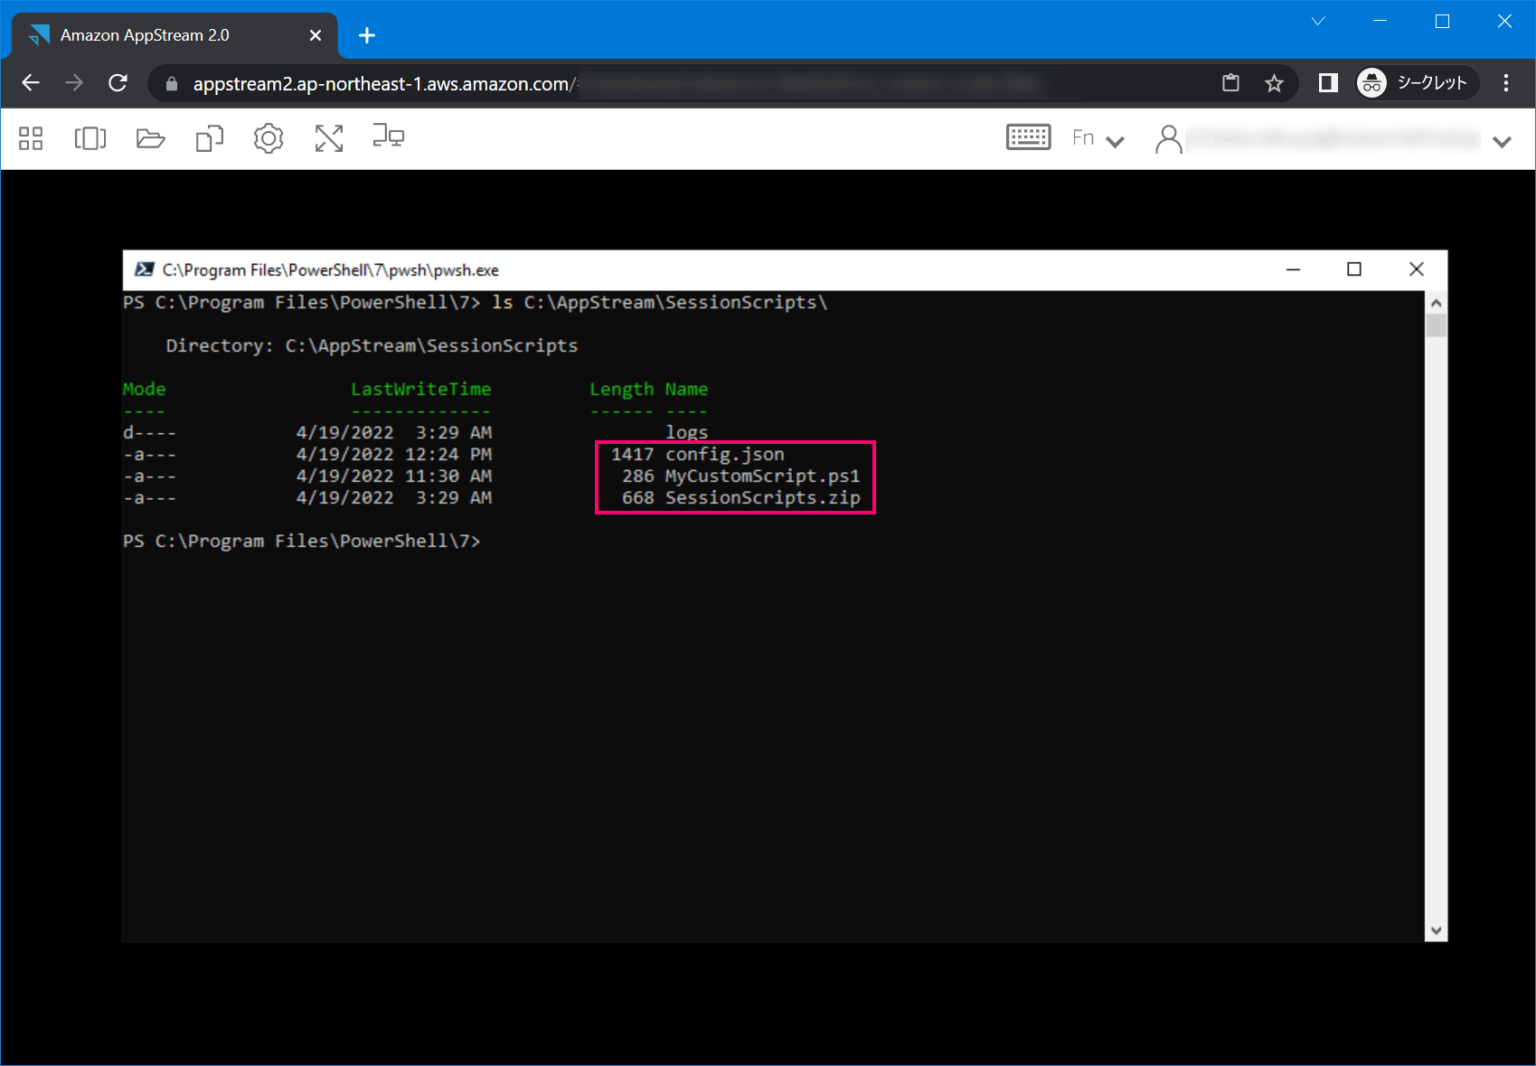This screenshot has height=1066, width=1536.
Task: Click the dual monitor icon
Action: (388, 136)
